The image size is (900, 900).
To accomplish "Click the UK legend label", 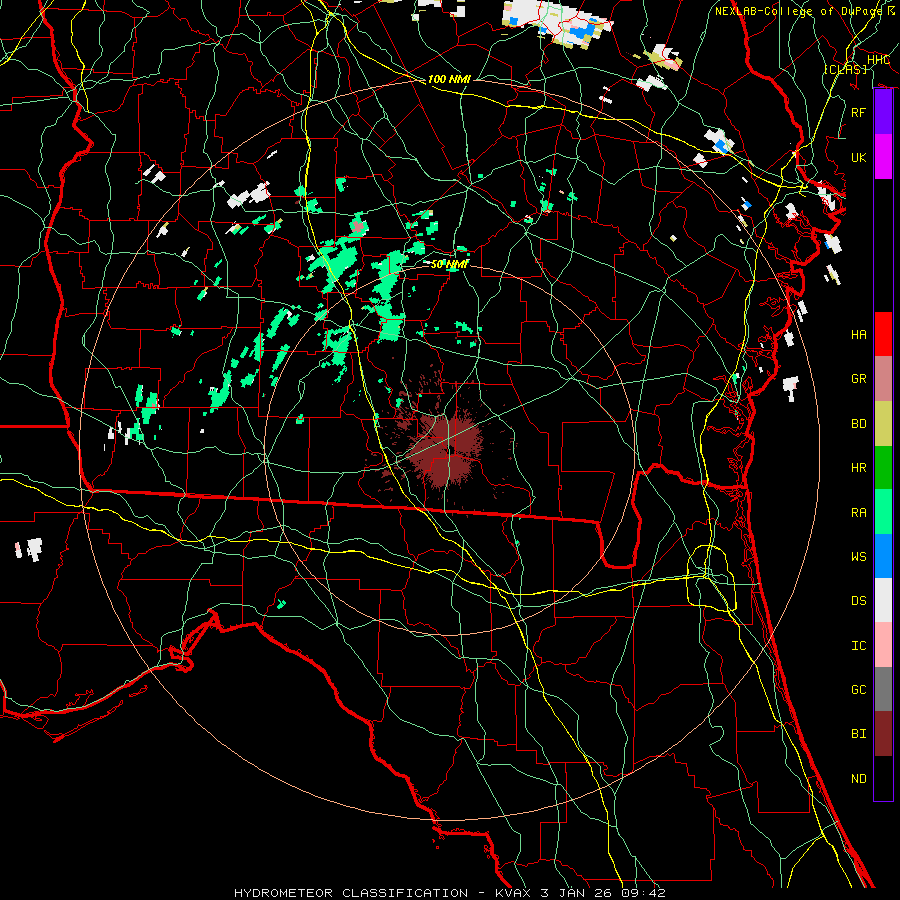I will (x=858, y=157).
